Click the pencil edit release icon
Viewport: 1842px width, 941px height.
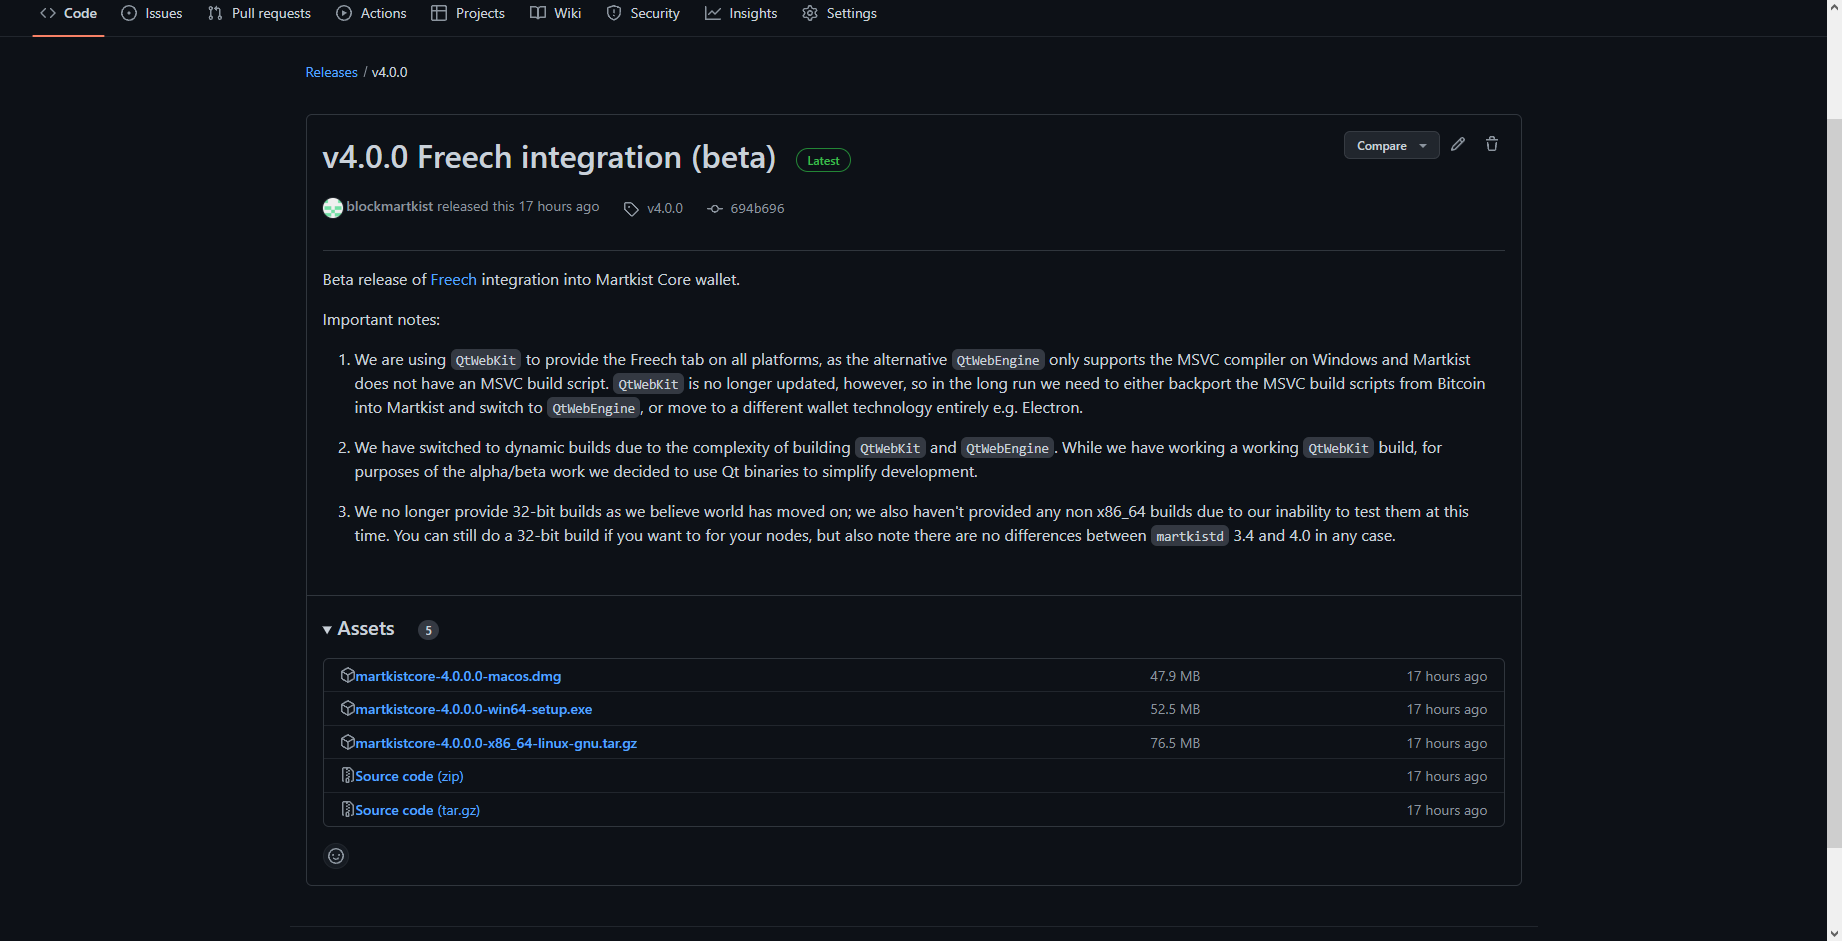pos(1458,144)
